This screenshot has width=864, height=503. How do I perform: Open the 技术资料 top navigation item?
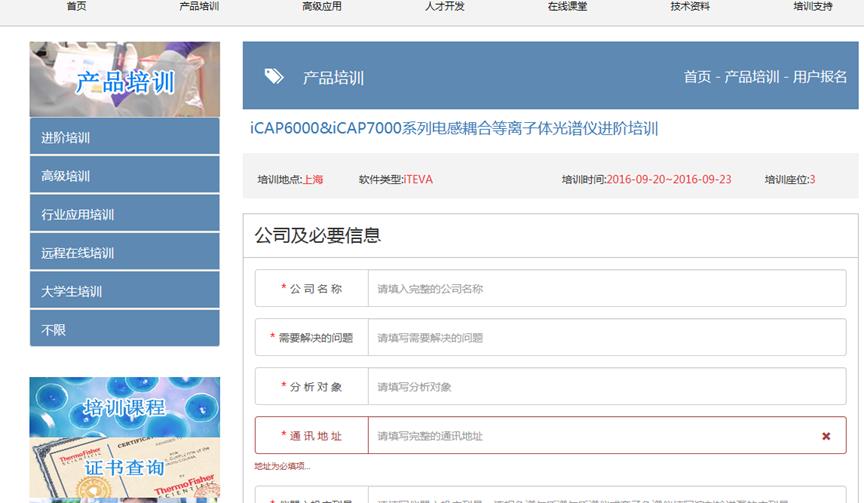point(690,6)
